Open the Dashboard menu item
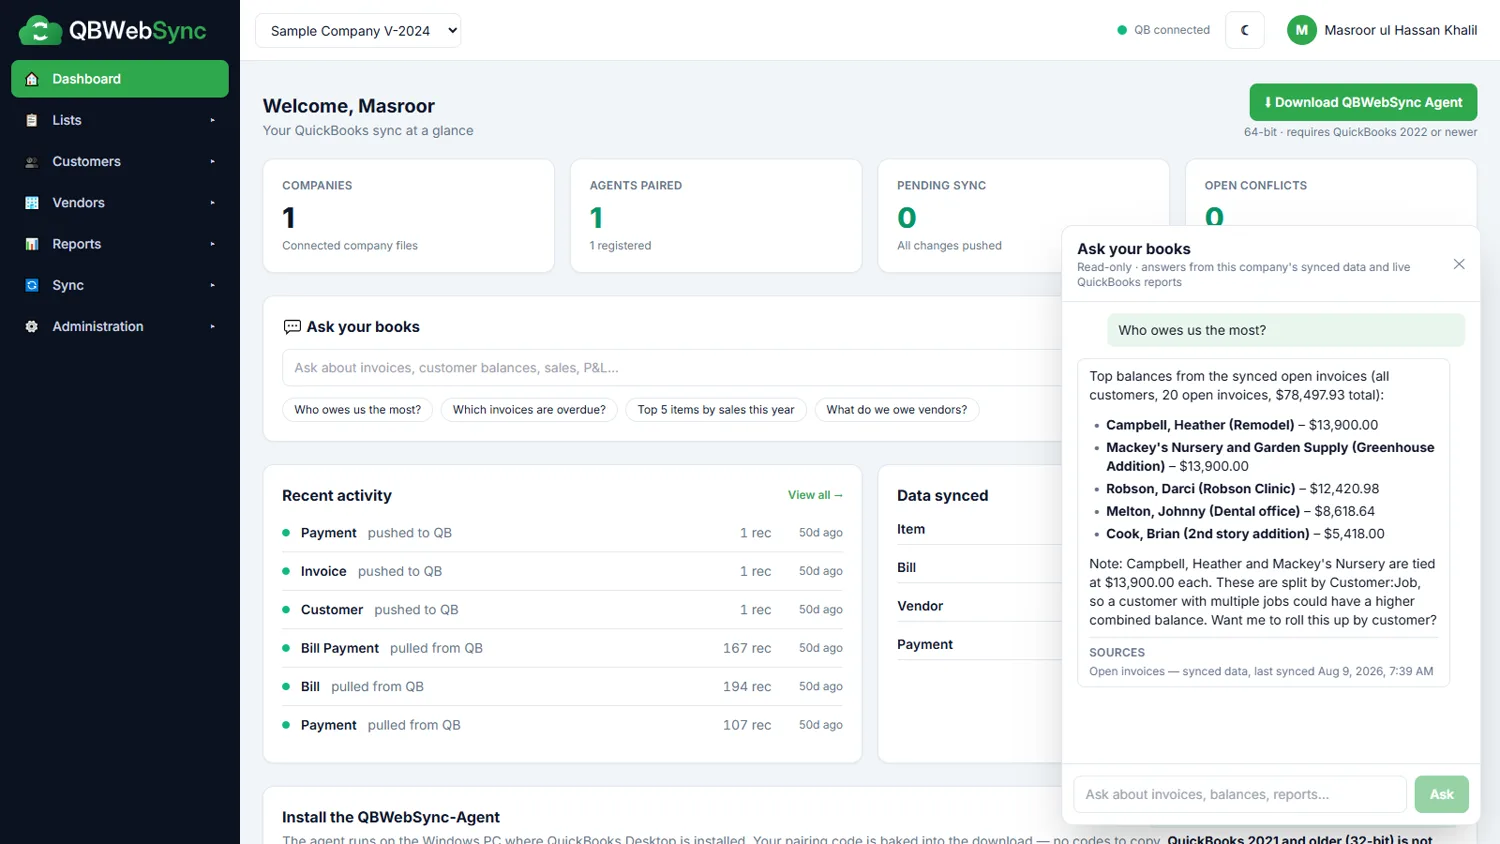 pos(120,79)
